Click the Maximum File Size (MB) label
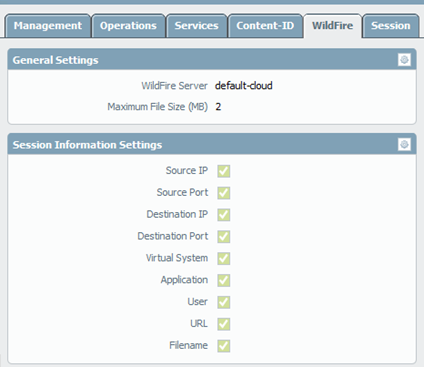This screenshot has width=424, height=367. pos(157,107)
